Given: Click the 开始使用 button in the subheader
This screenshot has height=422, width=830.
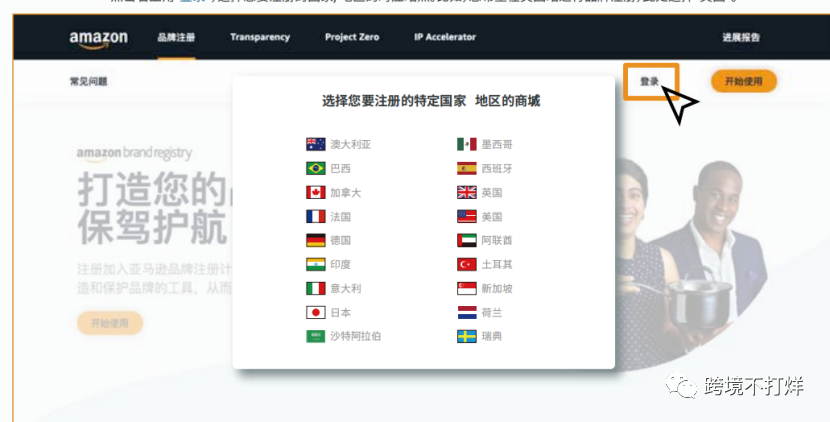Looking at the screenshot, I should click(x=744, y=81).
